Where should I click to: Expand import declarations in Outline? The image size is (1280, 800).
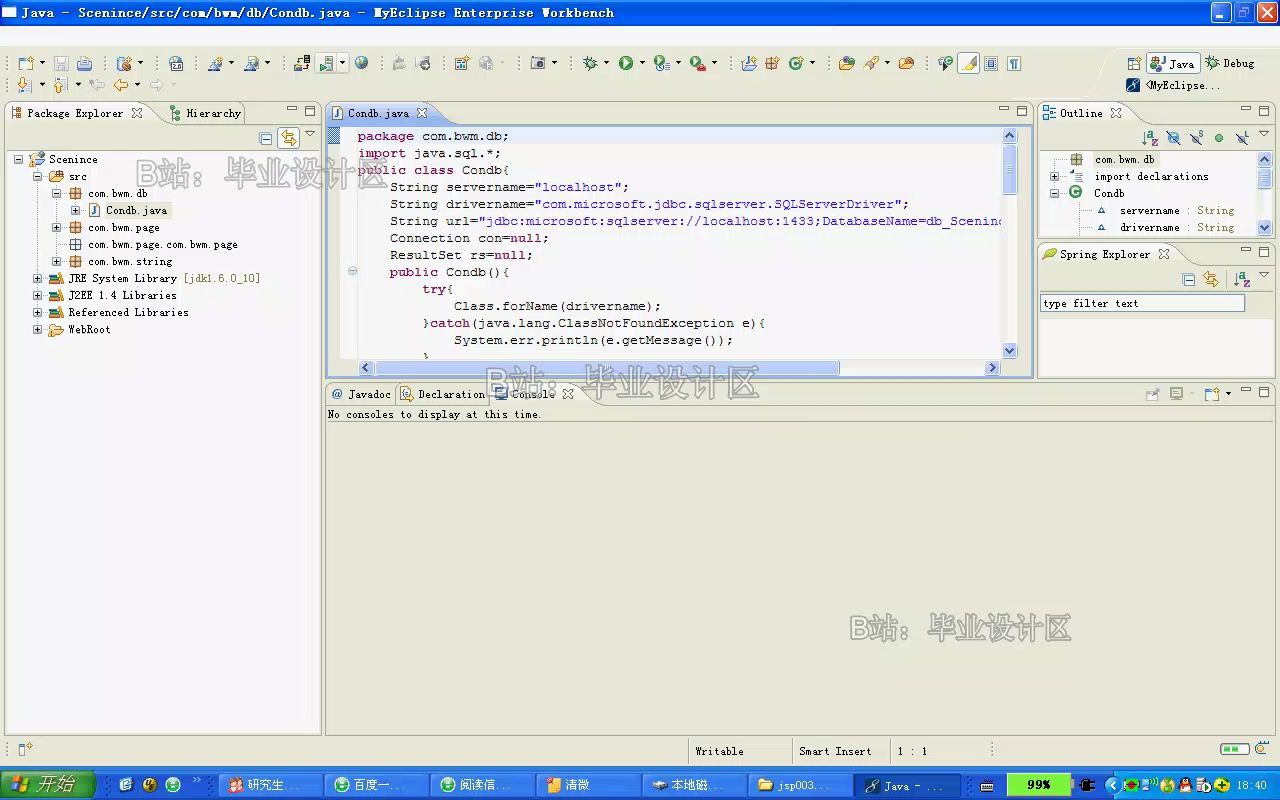pyautogui.click(x=1054, y=176)
